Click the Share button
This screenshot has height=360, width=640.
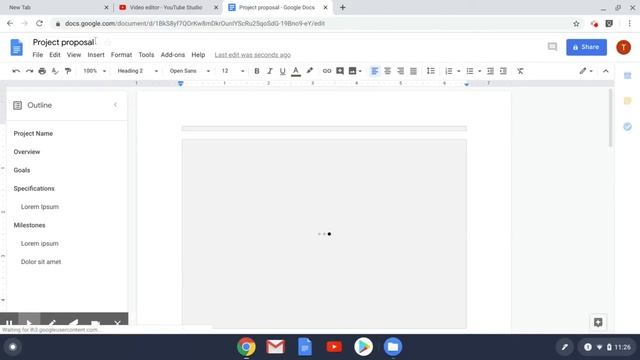[x=586, y=47]
